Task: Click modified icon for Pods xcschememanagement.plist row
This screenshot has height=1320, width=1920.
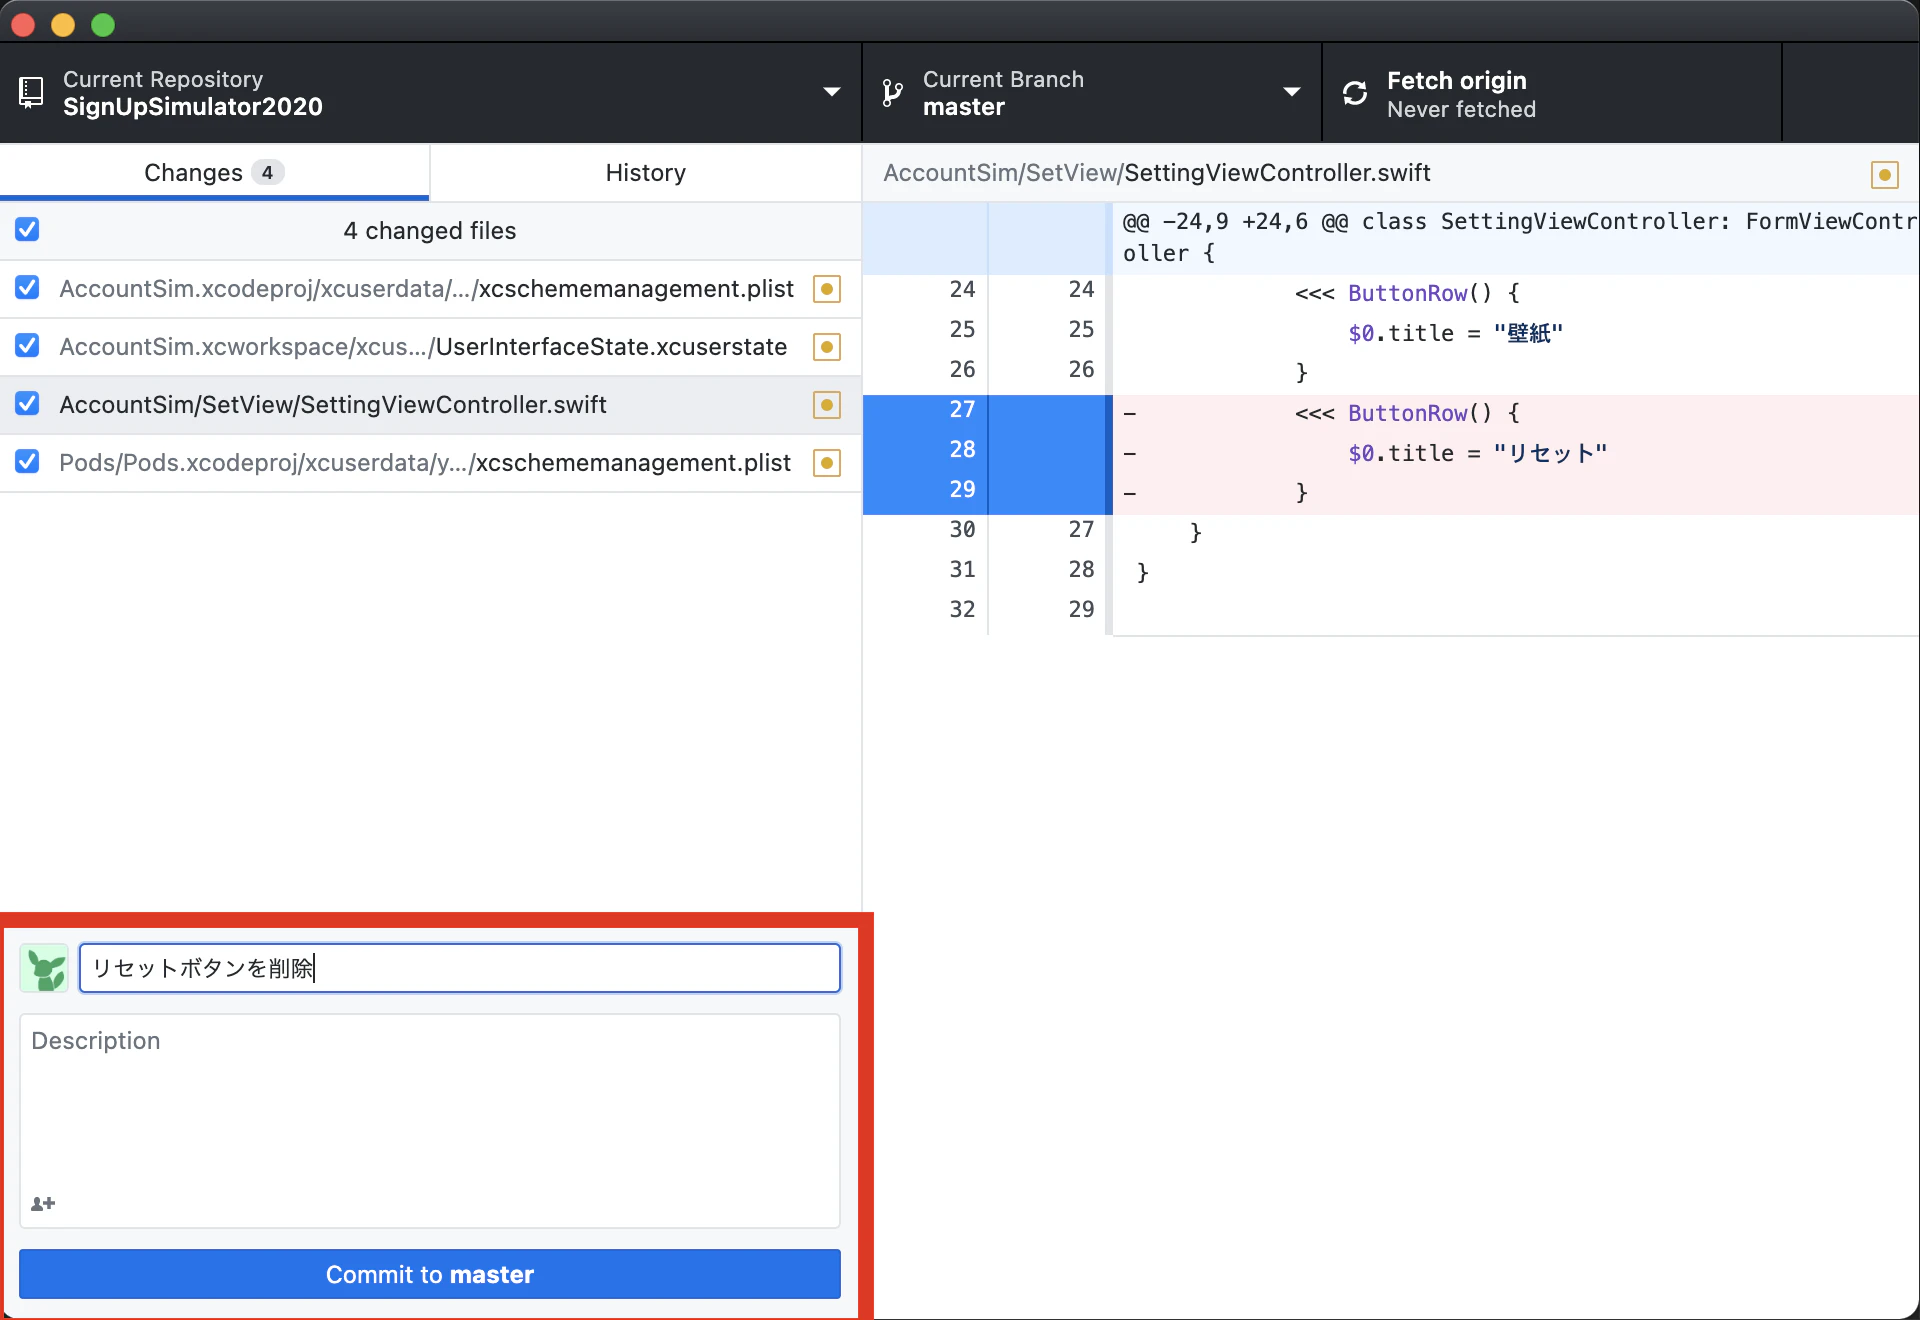Action: point(827,463)
